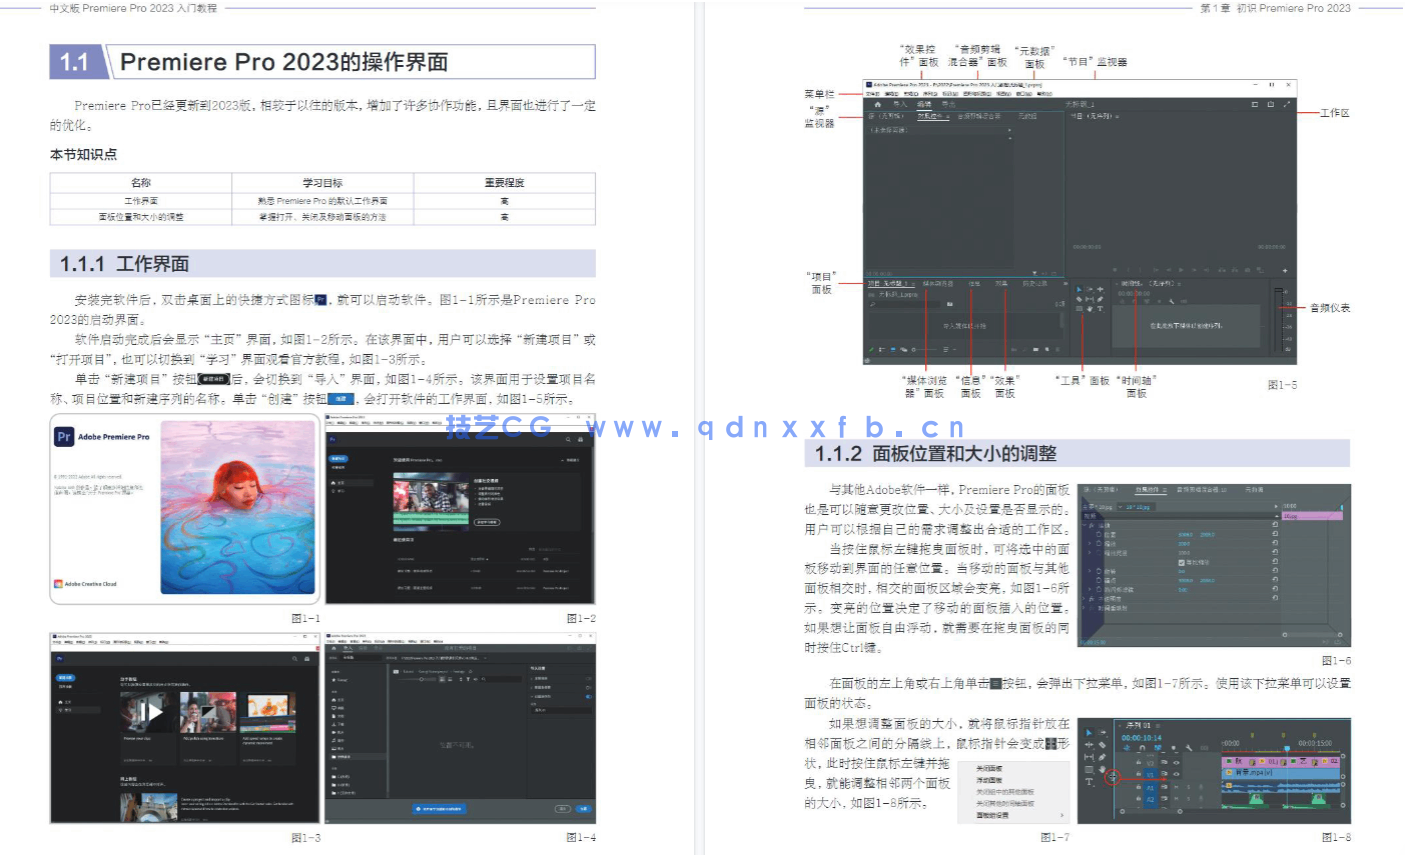Switch to the 编辑 workspace tab
The width and height of the screenshot is (1405, 855).
(x=926, y=105)
